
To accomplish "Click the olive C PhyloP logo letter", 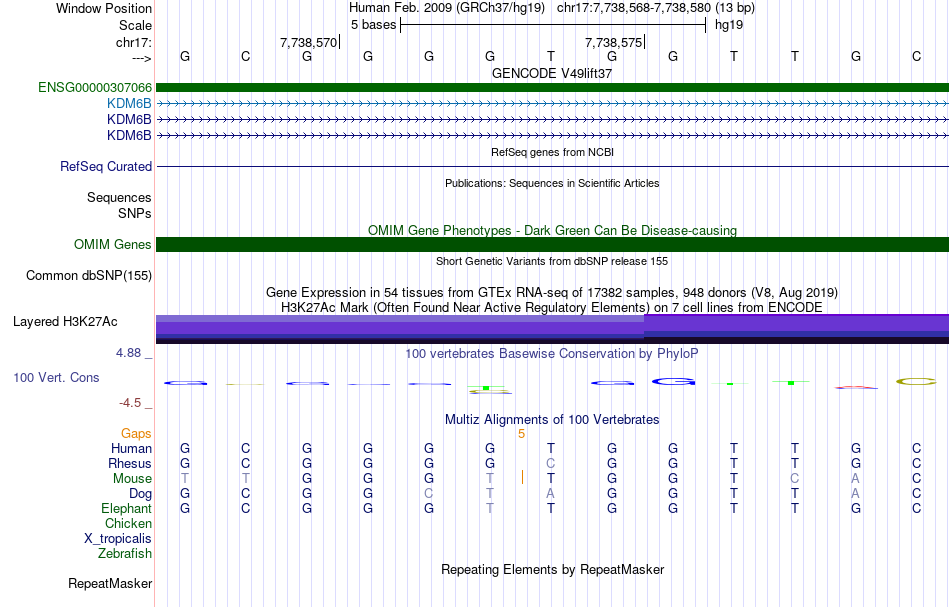I will pos(916,382).
